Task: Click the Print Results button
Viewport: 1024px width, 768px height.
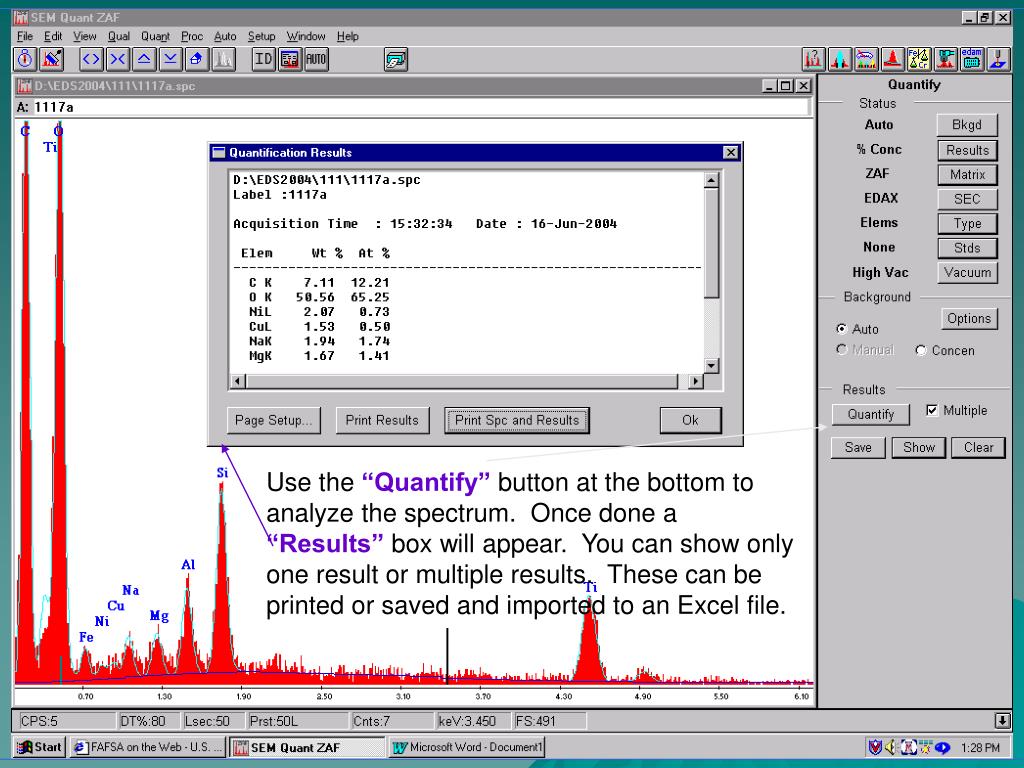Action: click(x=382, y=421)
